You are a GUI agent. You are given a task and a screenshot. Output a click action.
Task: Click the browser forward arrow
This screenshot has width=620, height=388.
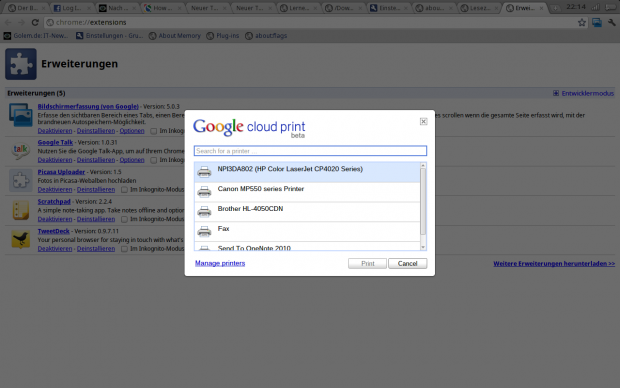tap(21, 23)
